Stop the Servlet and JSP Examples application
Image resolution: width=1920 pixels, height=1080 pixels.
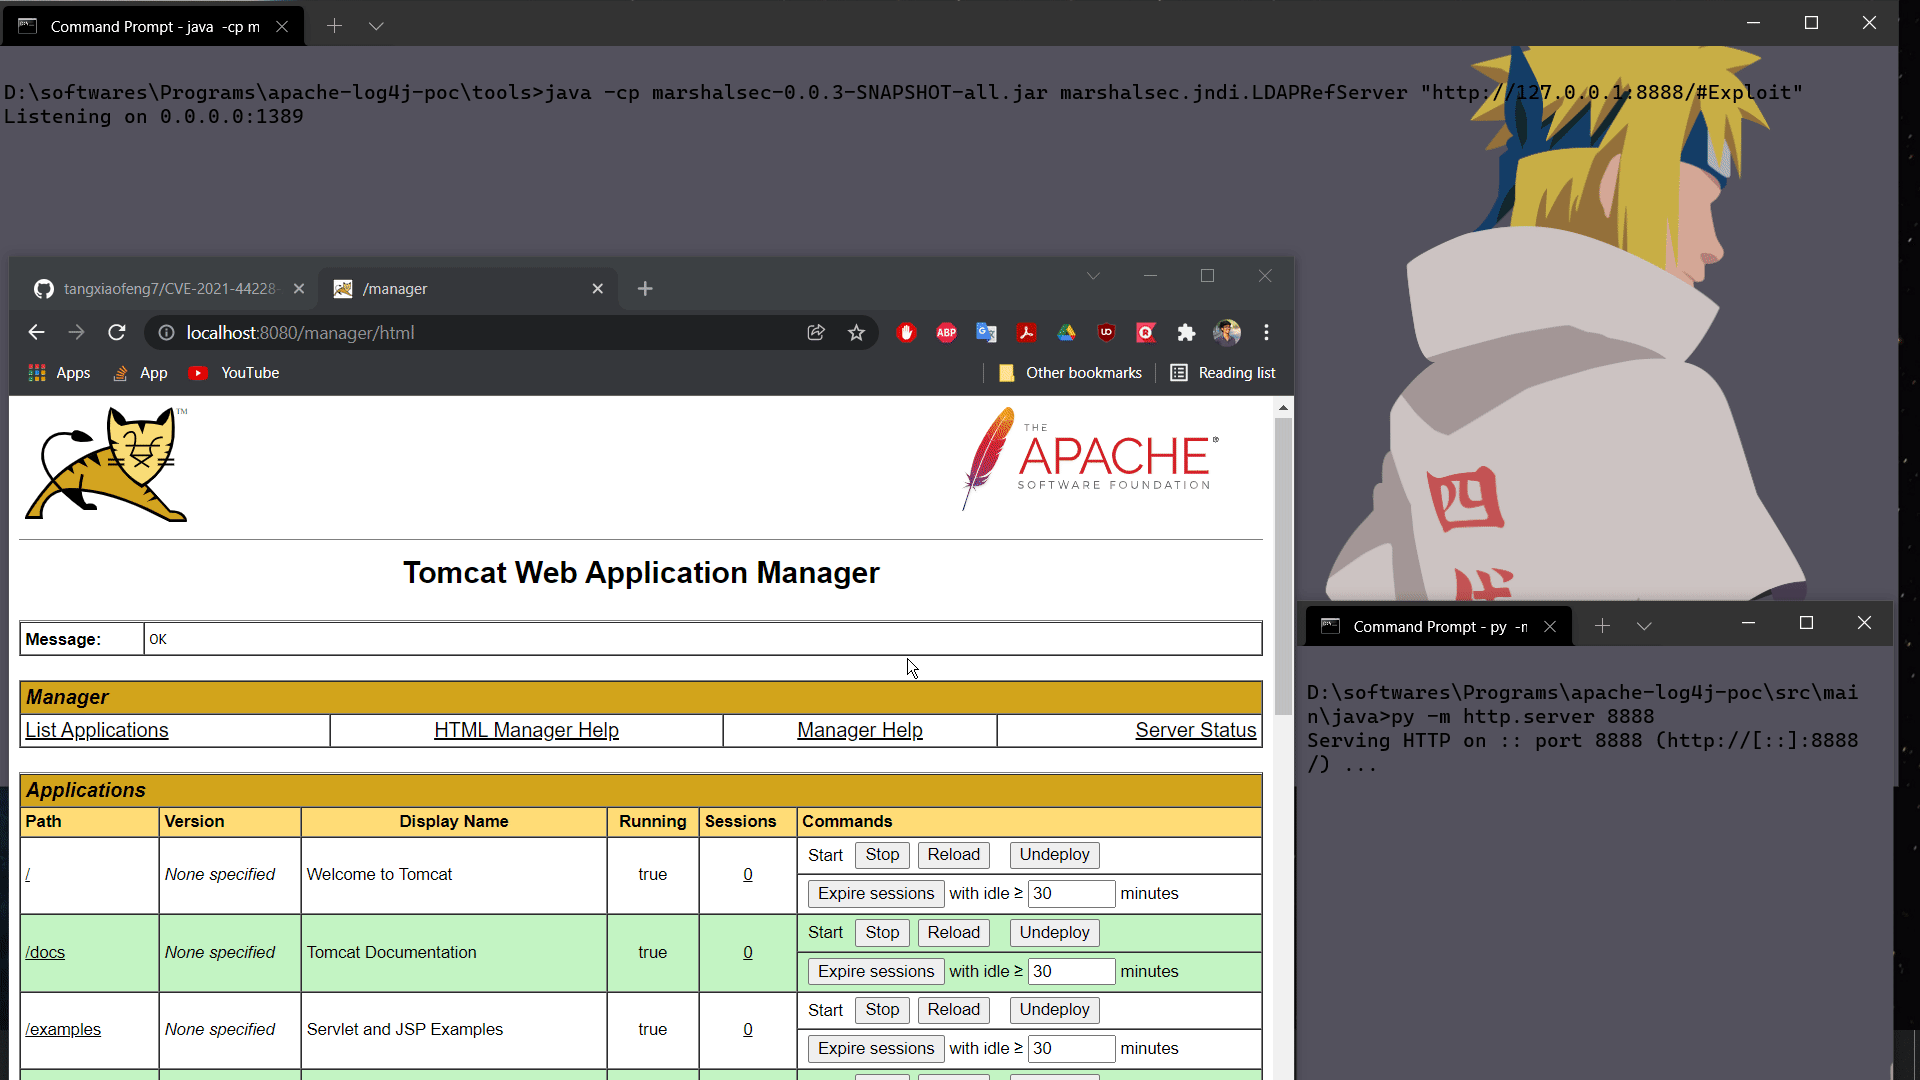pos(882,1010)
